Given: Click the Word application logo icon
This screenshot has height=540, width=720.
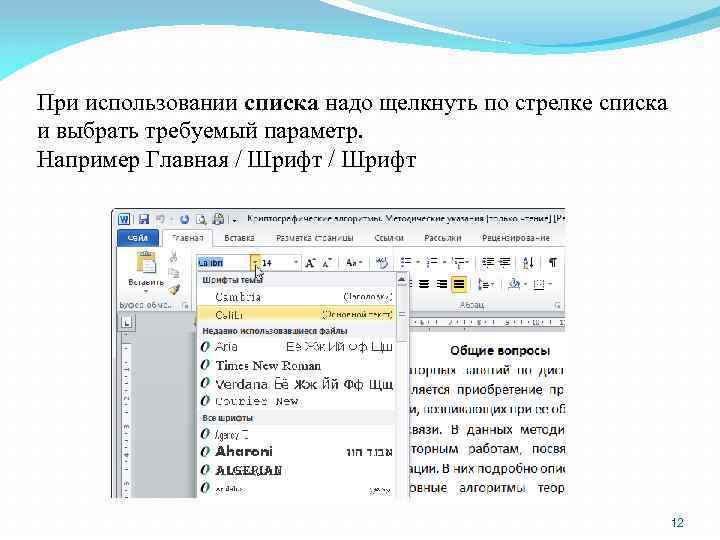Looking at the screenshot, I should [124, 219].
